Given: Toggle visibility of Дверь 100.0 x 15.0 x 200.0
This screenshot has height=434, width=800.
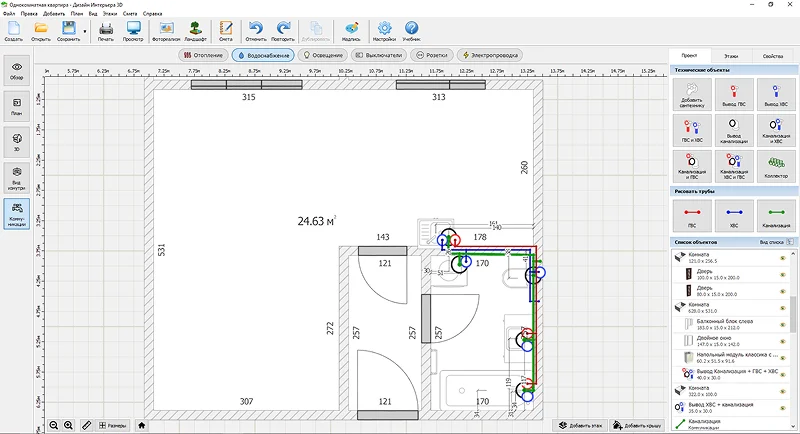Looking at the screenshot, I should (x=782, y=274).
